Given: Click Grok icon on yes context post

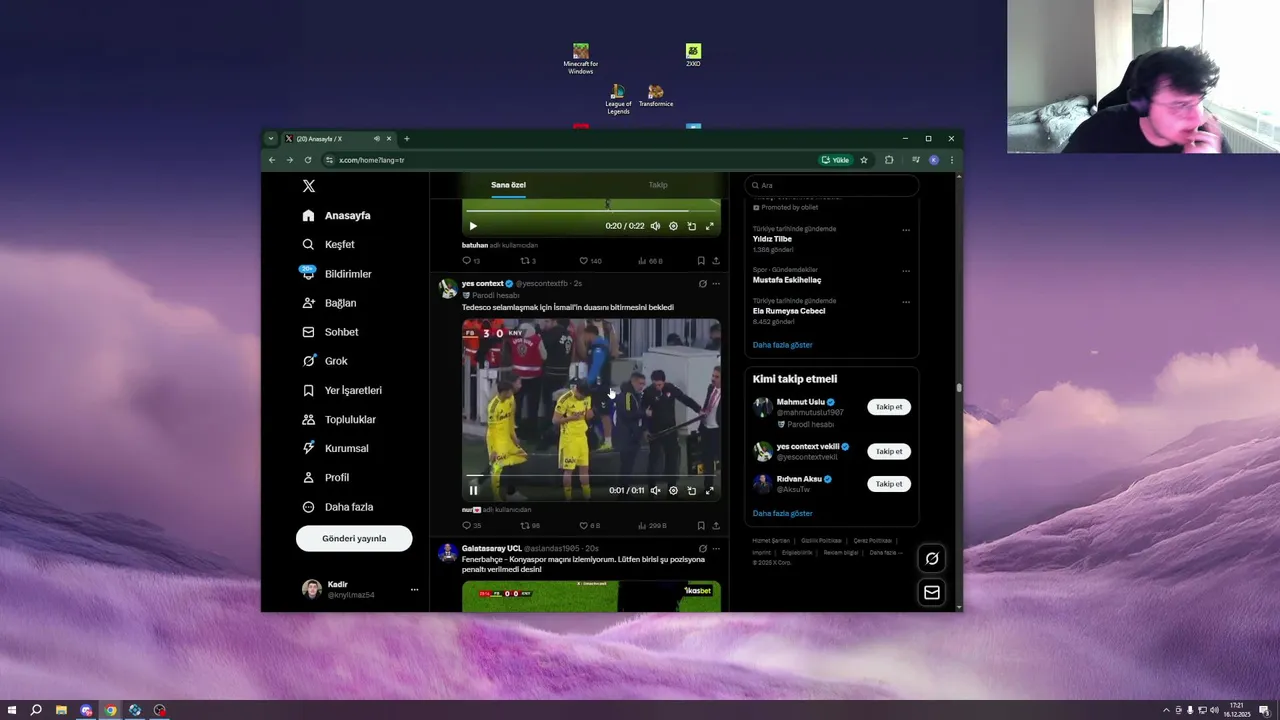Looking at the screenshot, I should coord(703,284).
